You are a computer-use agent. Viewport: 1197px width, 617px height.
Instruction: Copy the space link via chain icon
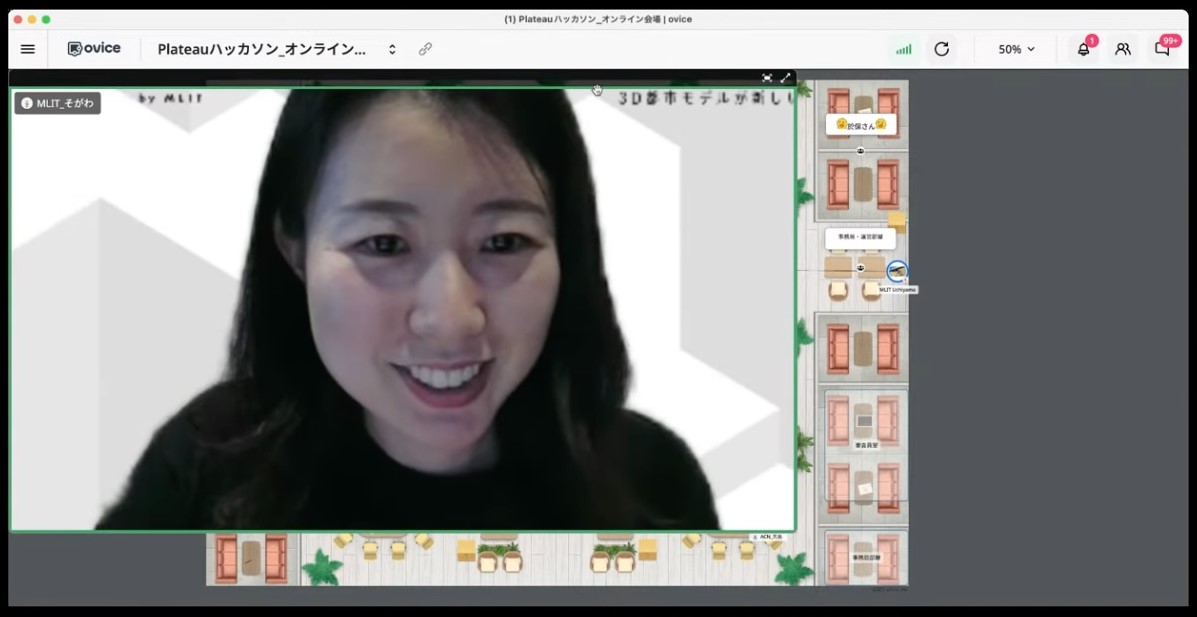(425, 49)
